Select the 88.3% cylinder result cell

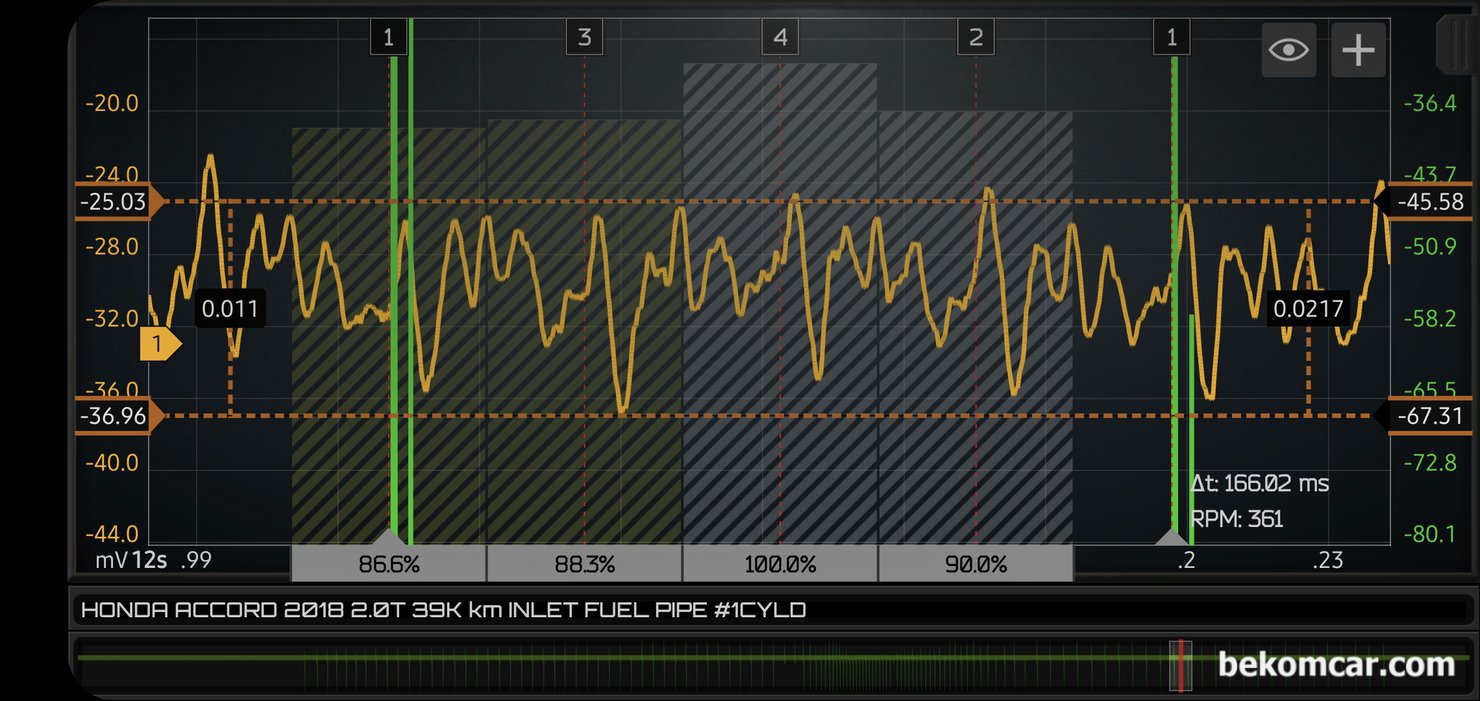point(585,564)
